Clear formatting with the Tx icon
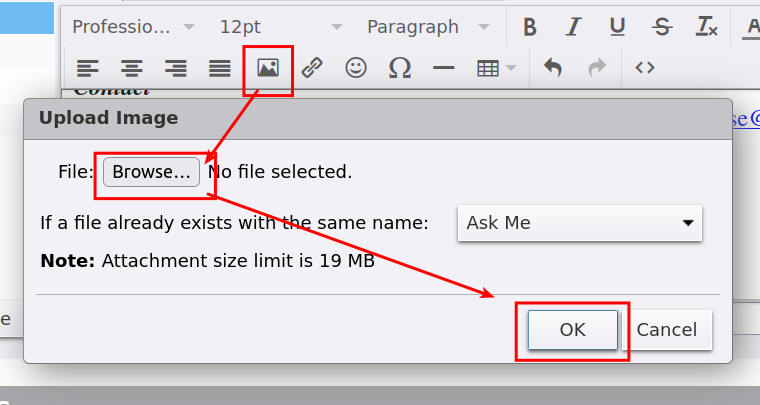760x405 pixels. 706,27
